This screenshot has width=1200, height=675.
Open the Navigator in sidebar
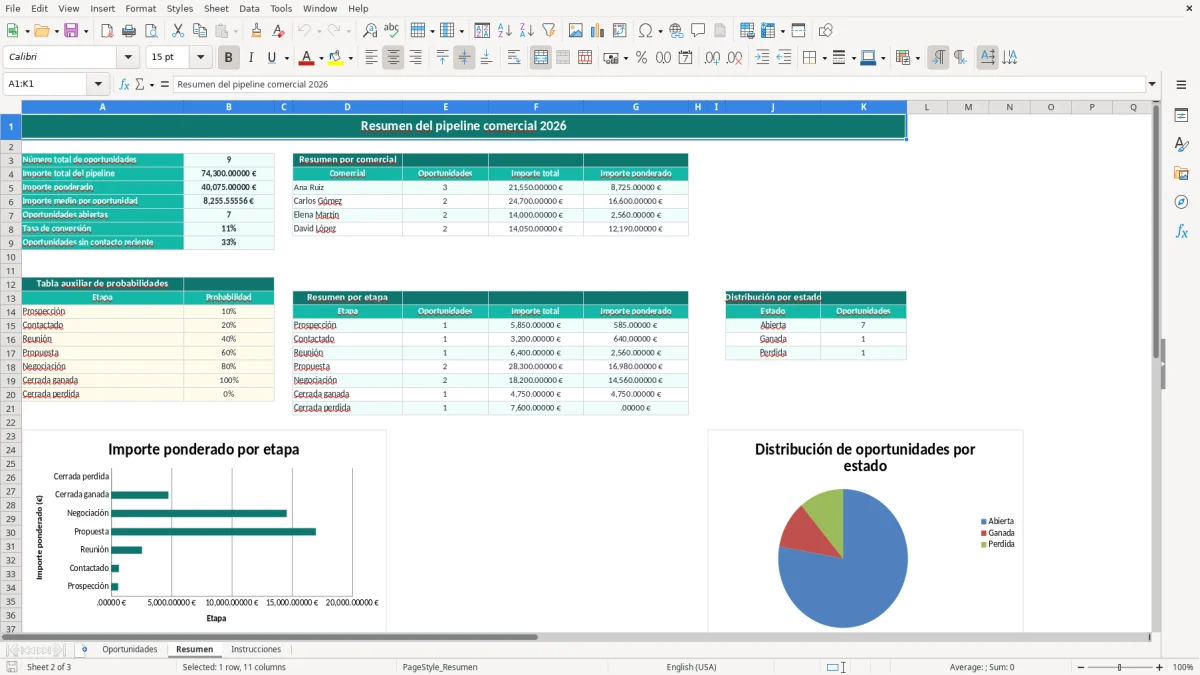[1181, 202]
